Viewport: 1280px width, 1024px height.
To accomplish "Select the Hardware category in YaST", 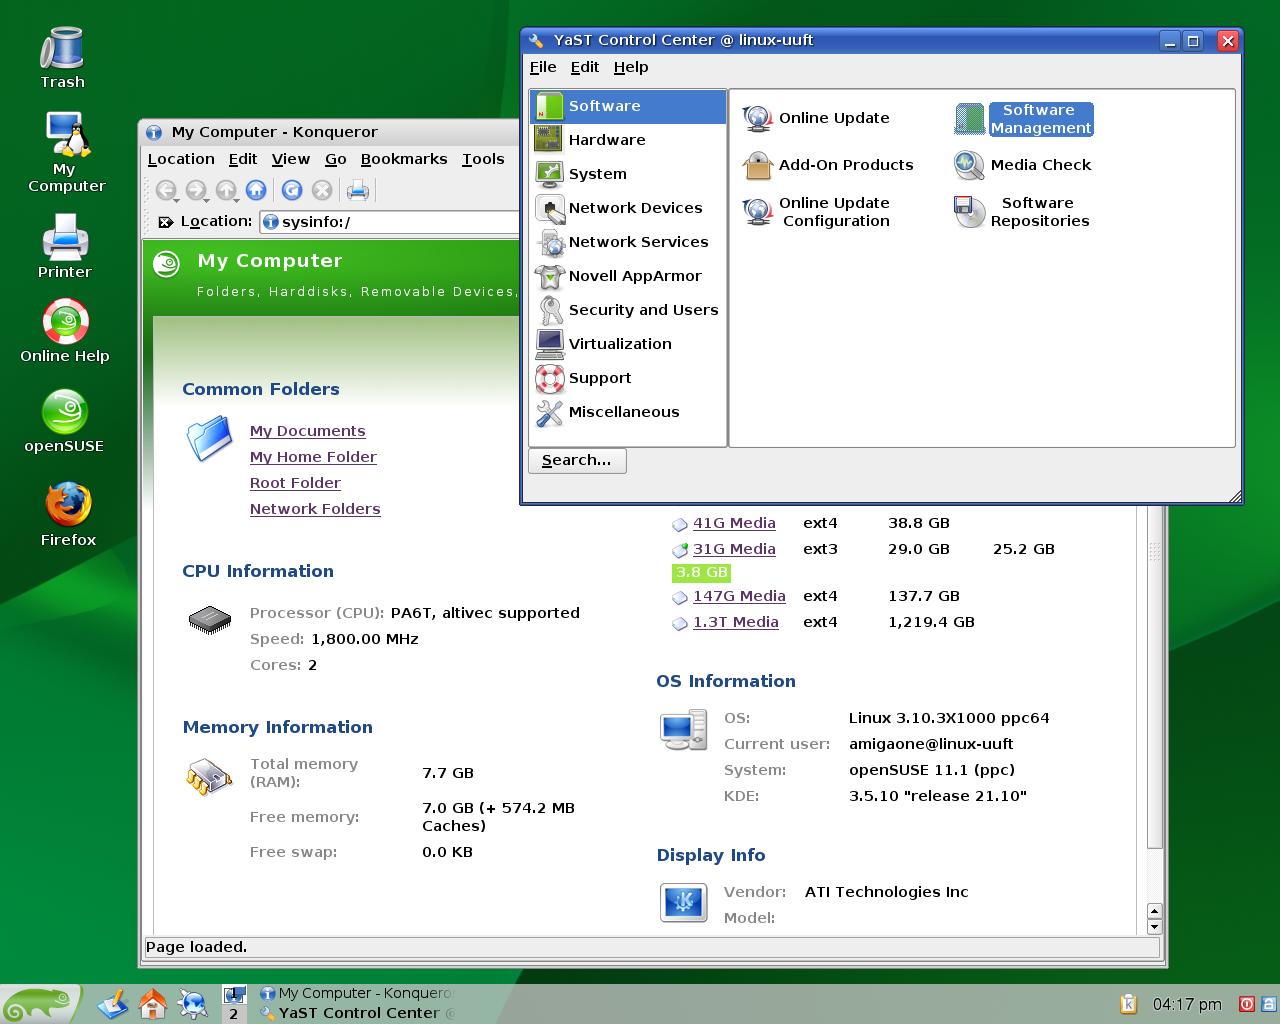I will click(x=628, y=140).
